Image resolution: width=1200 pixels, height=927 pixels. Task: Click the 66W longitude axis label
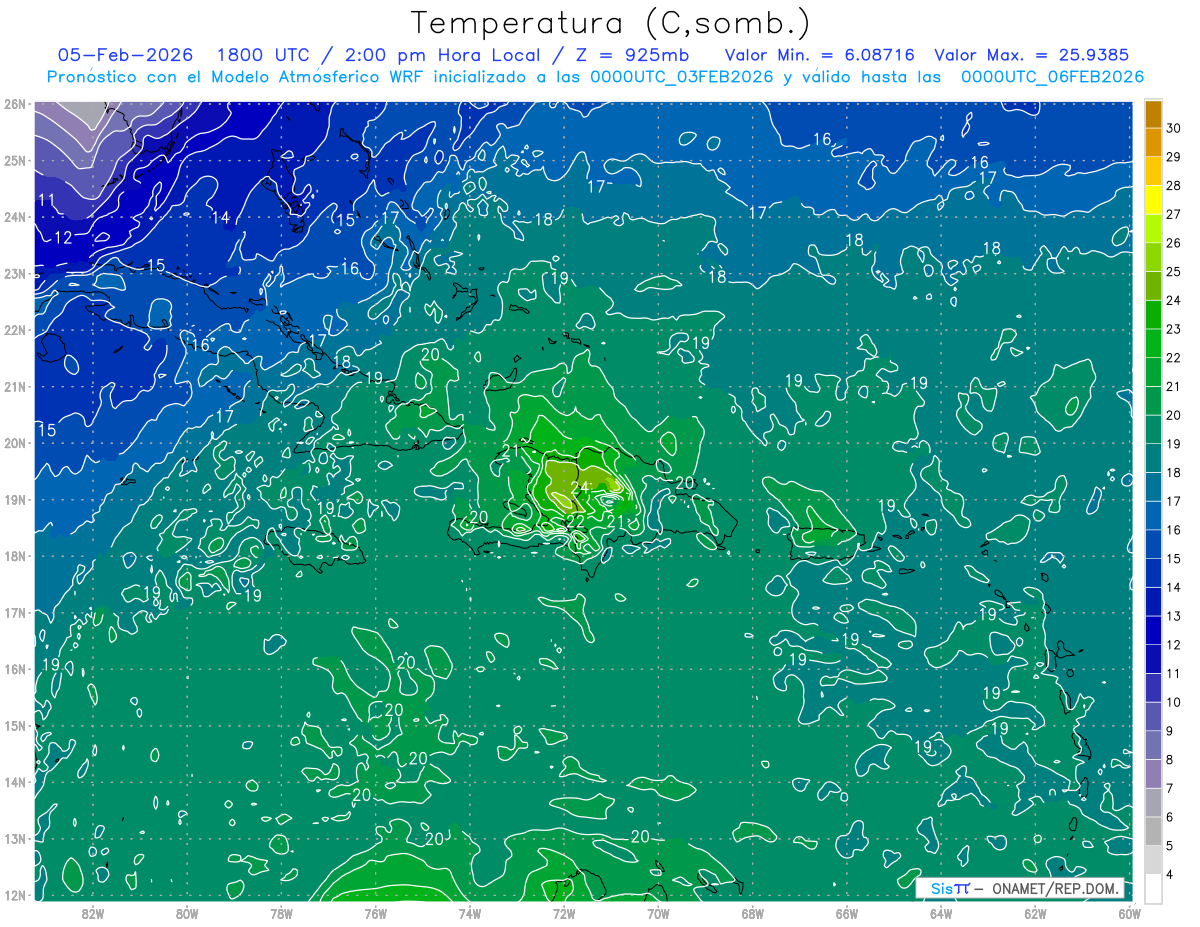tap(846, 913)
